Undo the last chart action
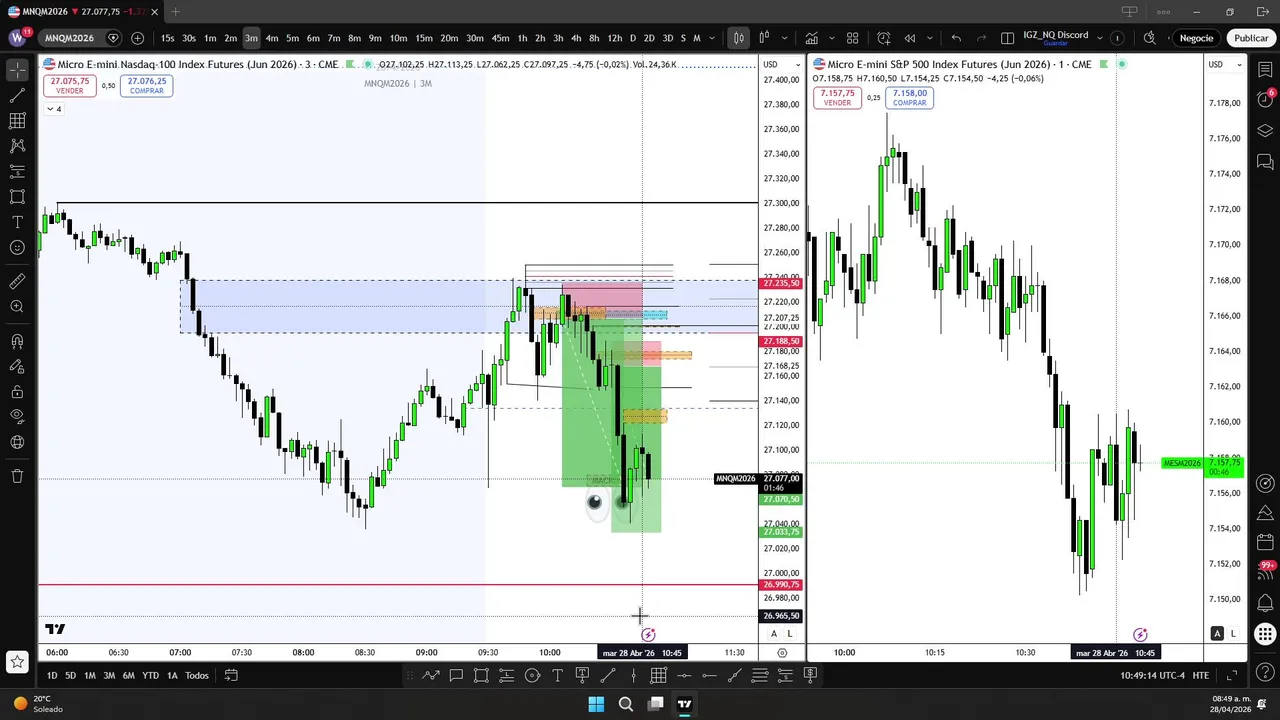This screenshot has height=720, width=1280. click(956, 38)
